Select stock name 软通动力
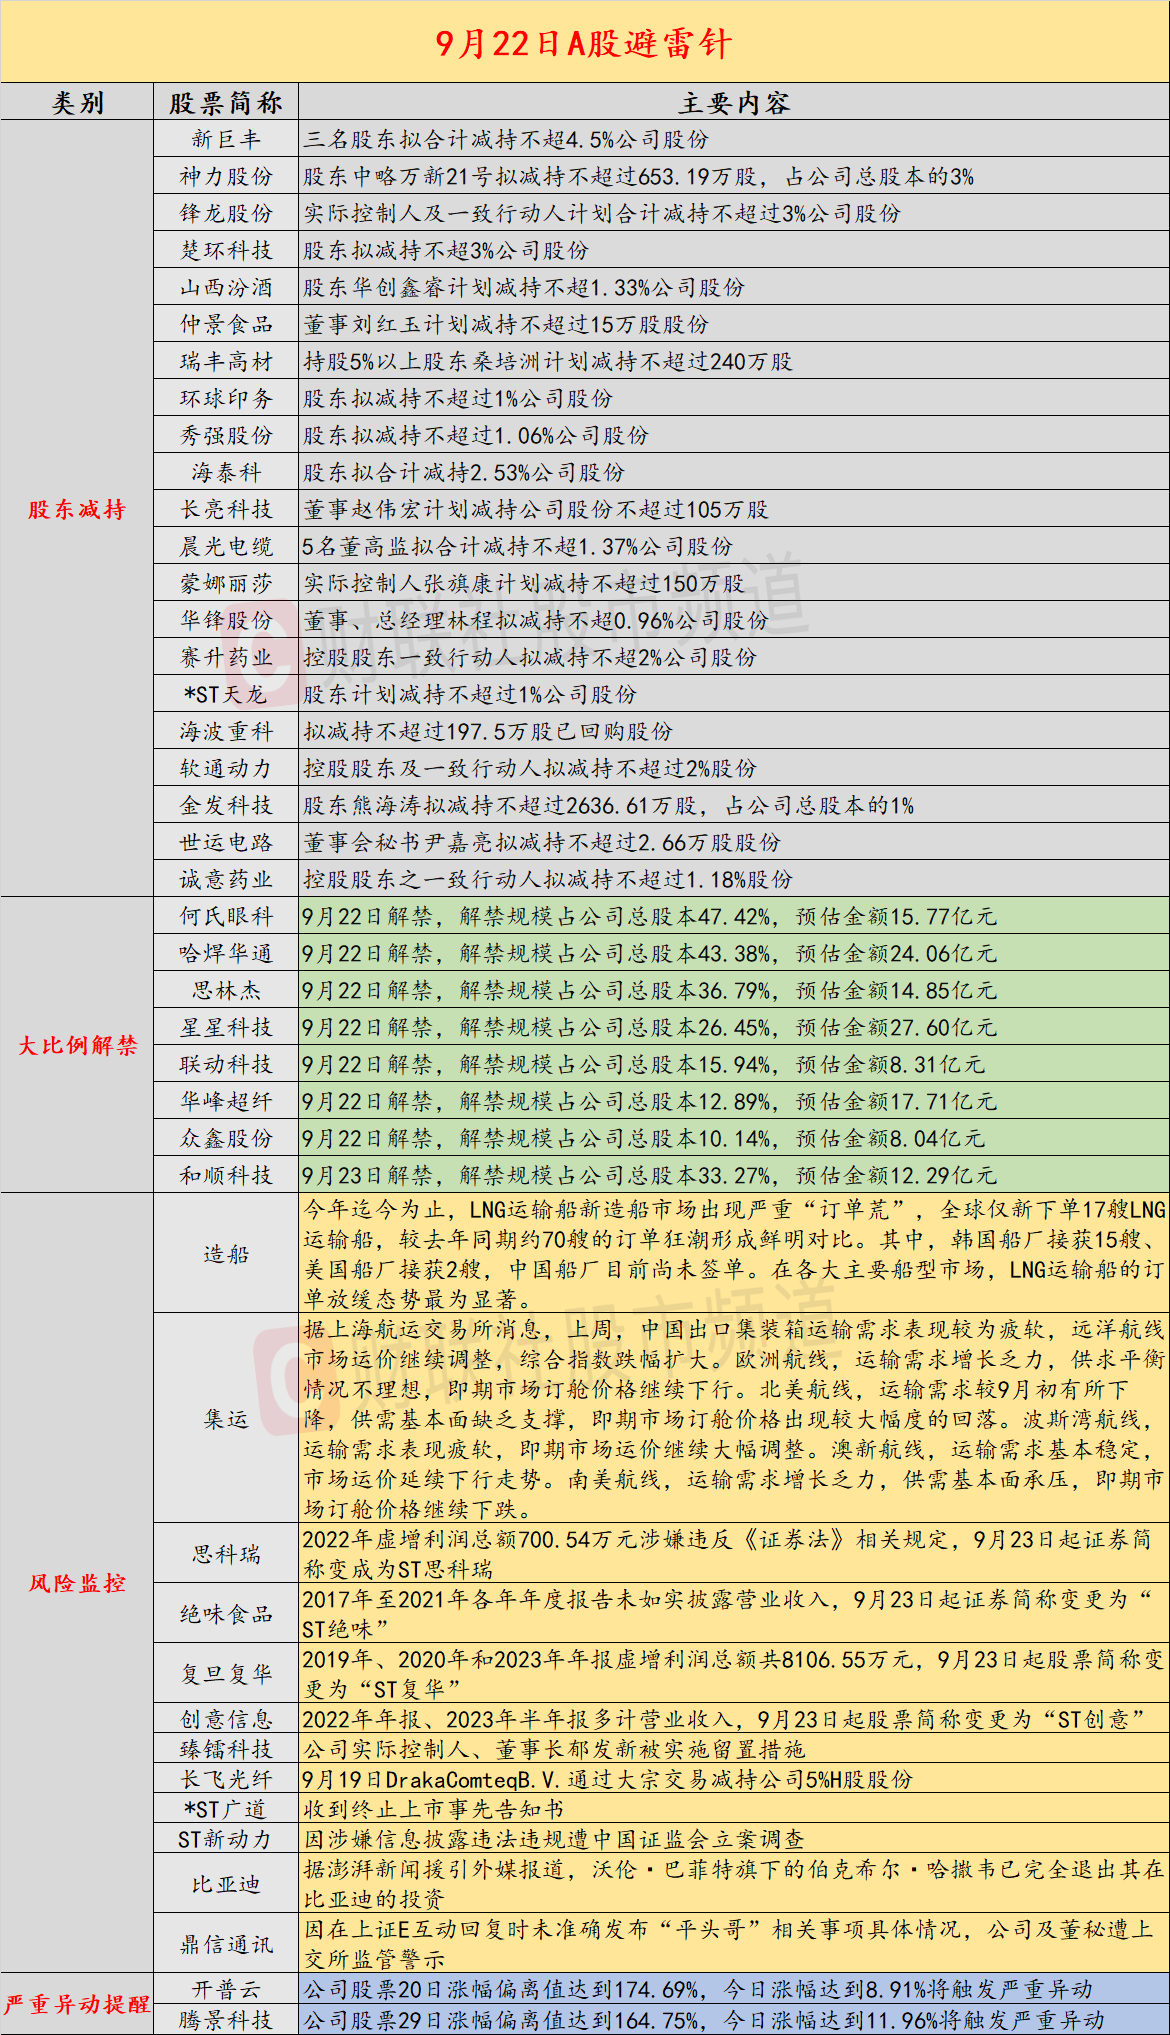 tap(226, 769)
